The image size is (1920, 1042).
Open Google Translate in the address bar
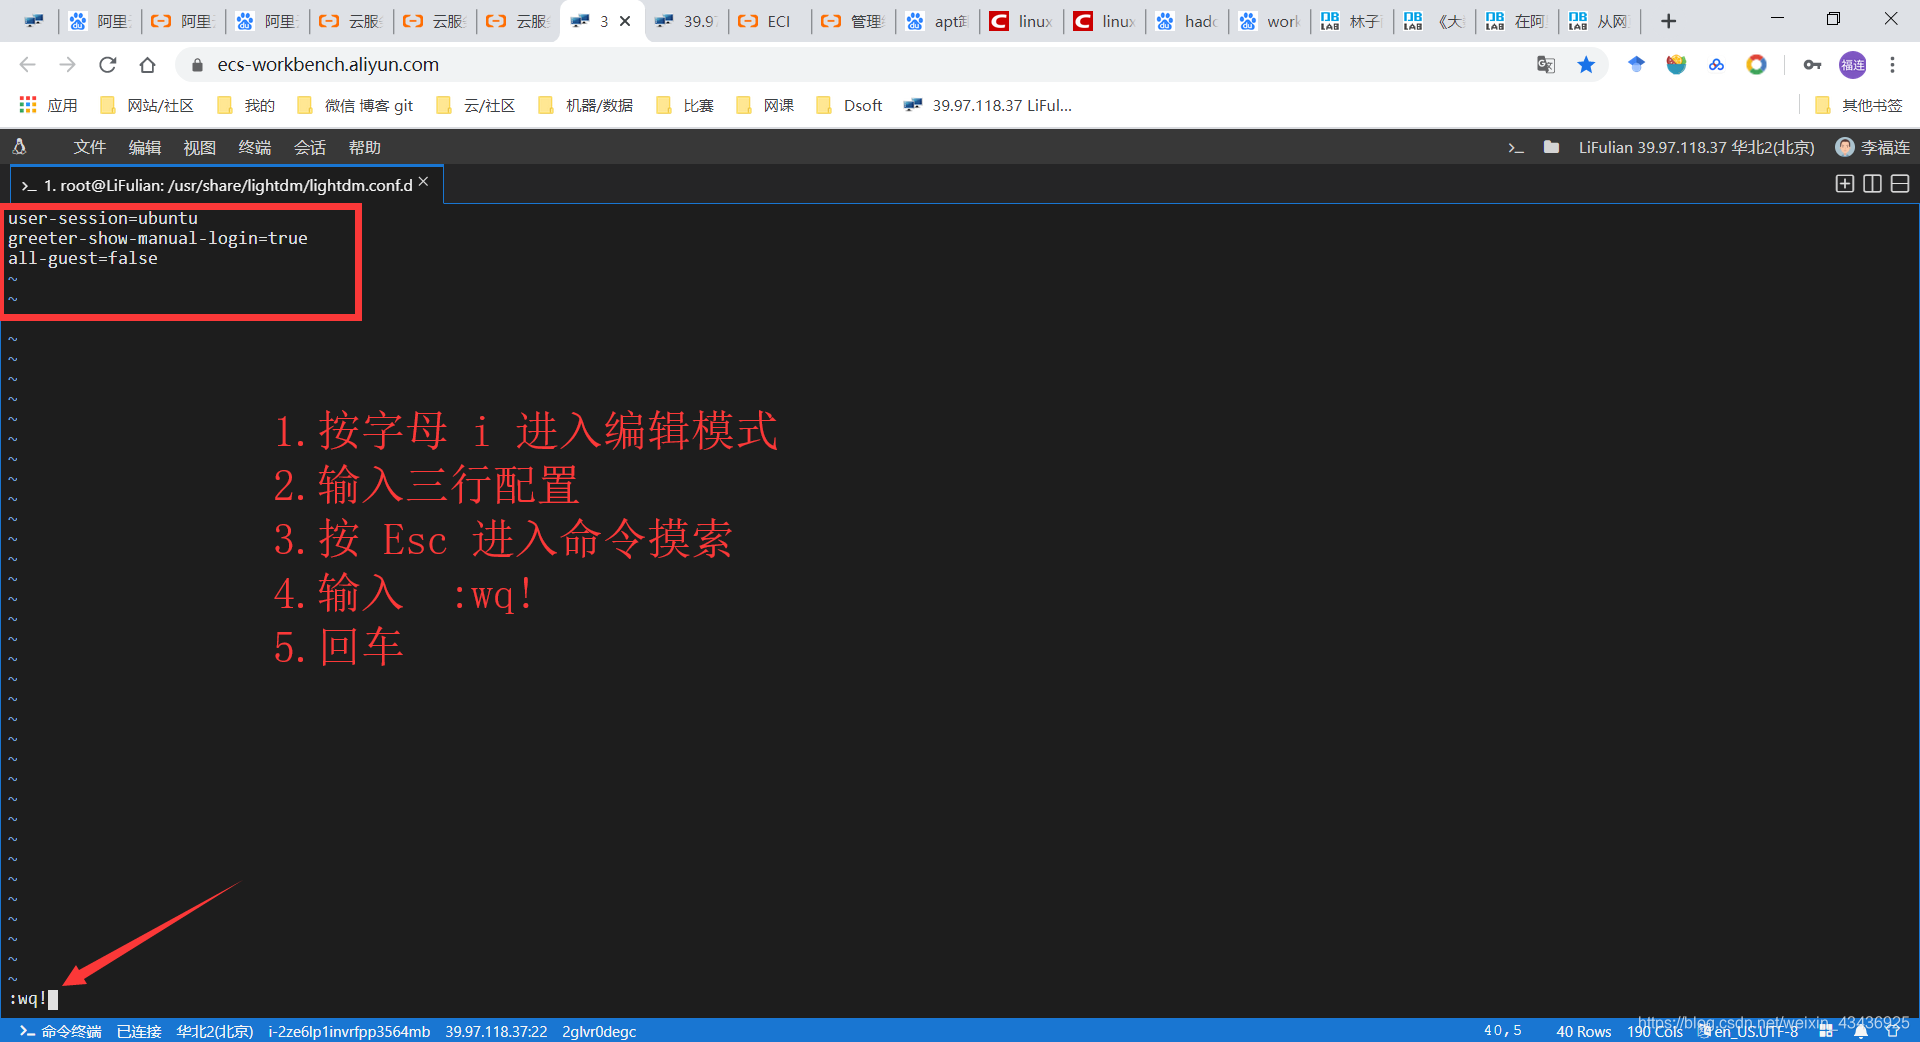(x=1546, y=64)
